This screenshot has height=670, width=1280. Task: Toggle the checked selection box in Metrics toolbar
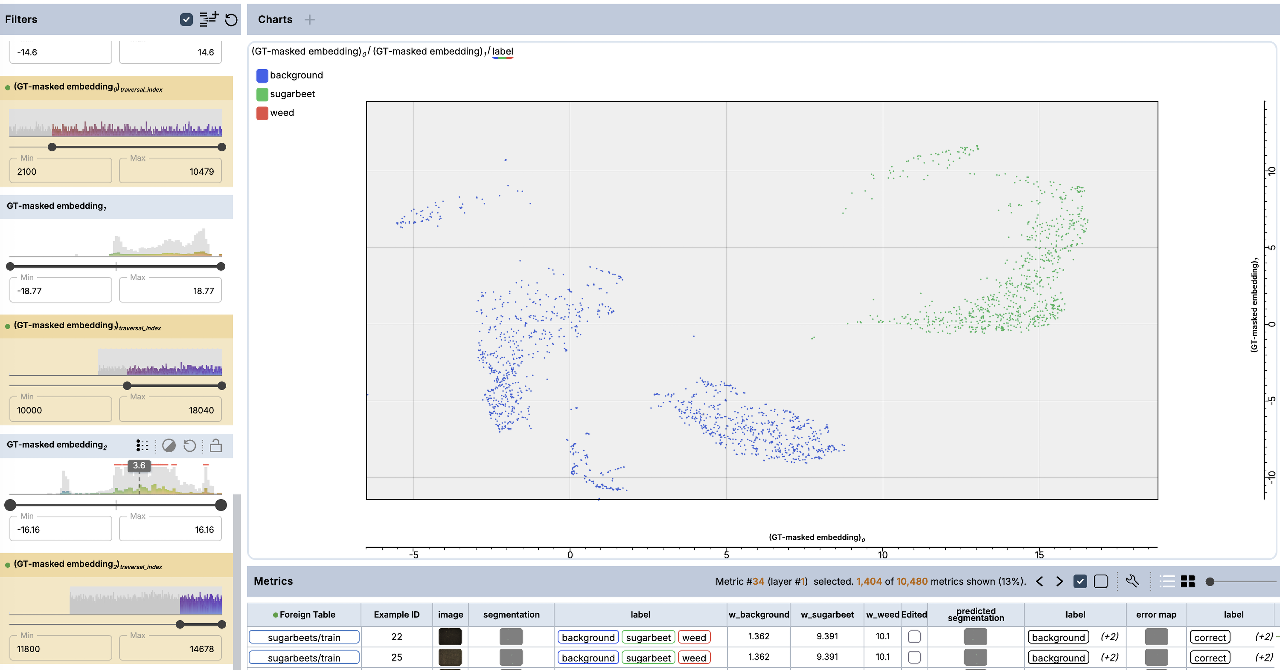[1080, 581]
